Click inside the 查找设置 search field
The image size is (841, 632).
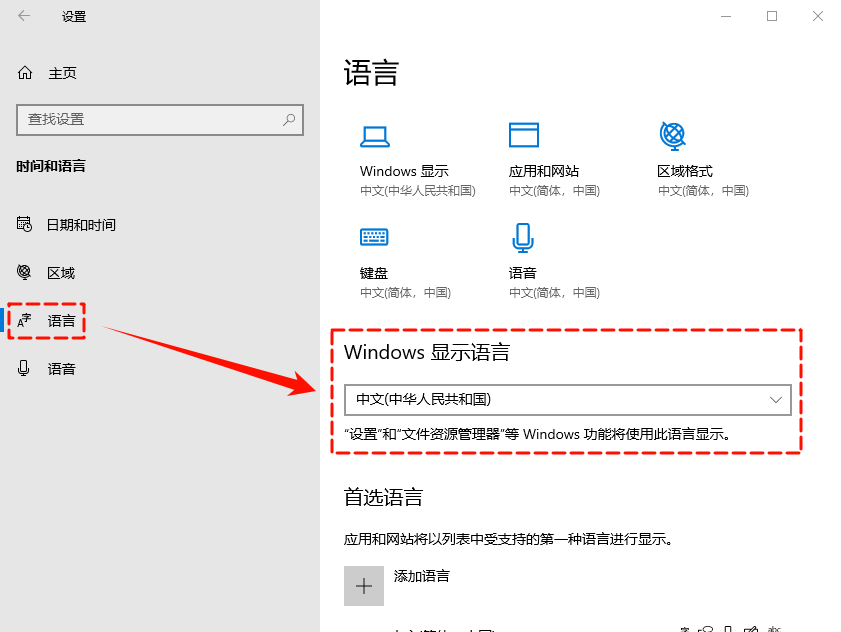150,120
